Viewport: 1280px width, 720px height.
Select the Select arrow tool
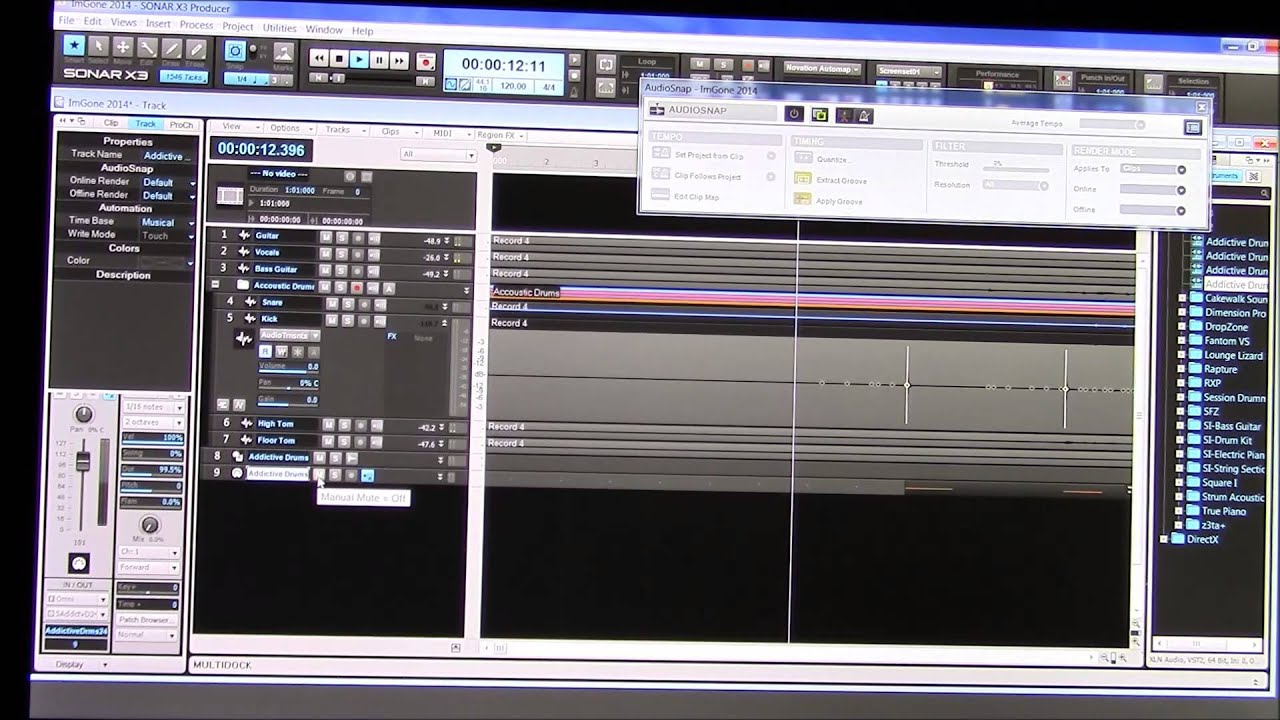tap(98, 46)
